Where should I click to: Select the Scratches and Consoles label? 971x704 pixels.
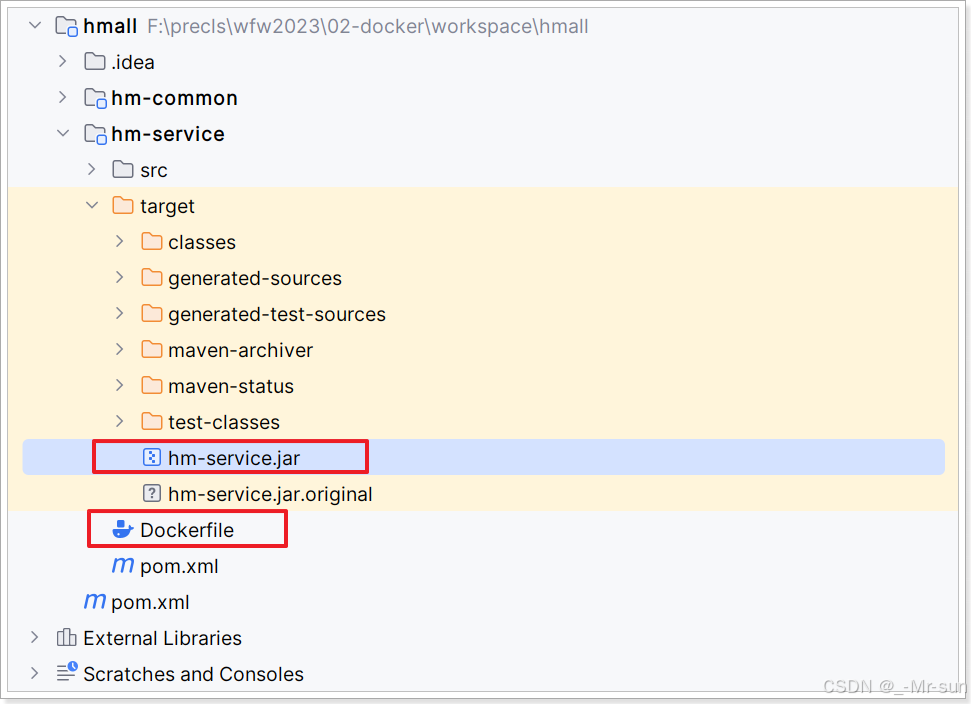pyautogui.click(x=193, y=674)
